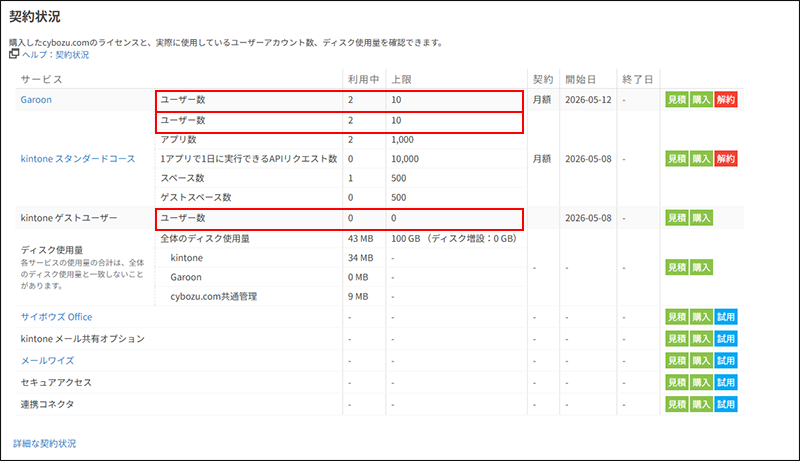Click the 契約 column header
800x461 pixels.
543,80
